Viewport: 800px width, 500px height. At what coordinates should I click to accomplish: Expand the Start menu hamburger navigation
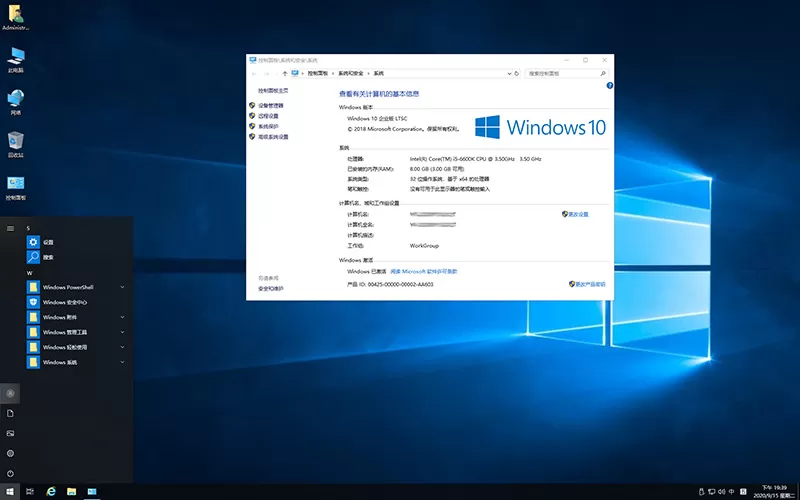(10, 228)
